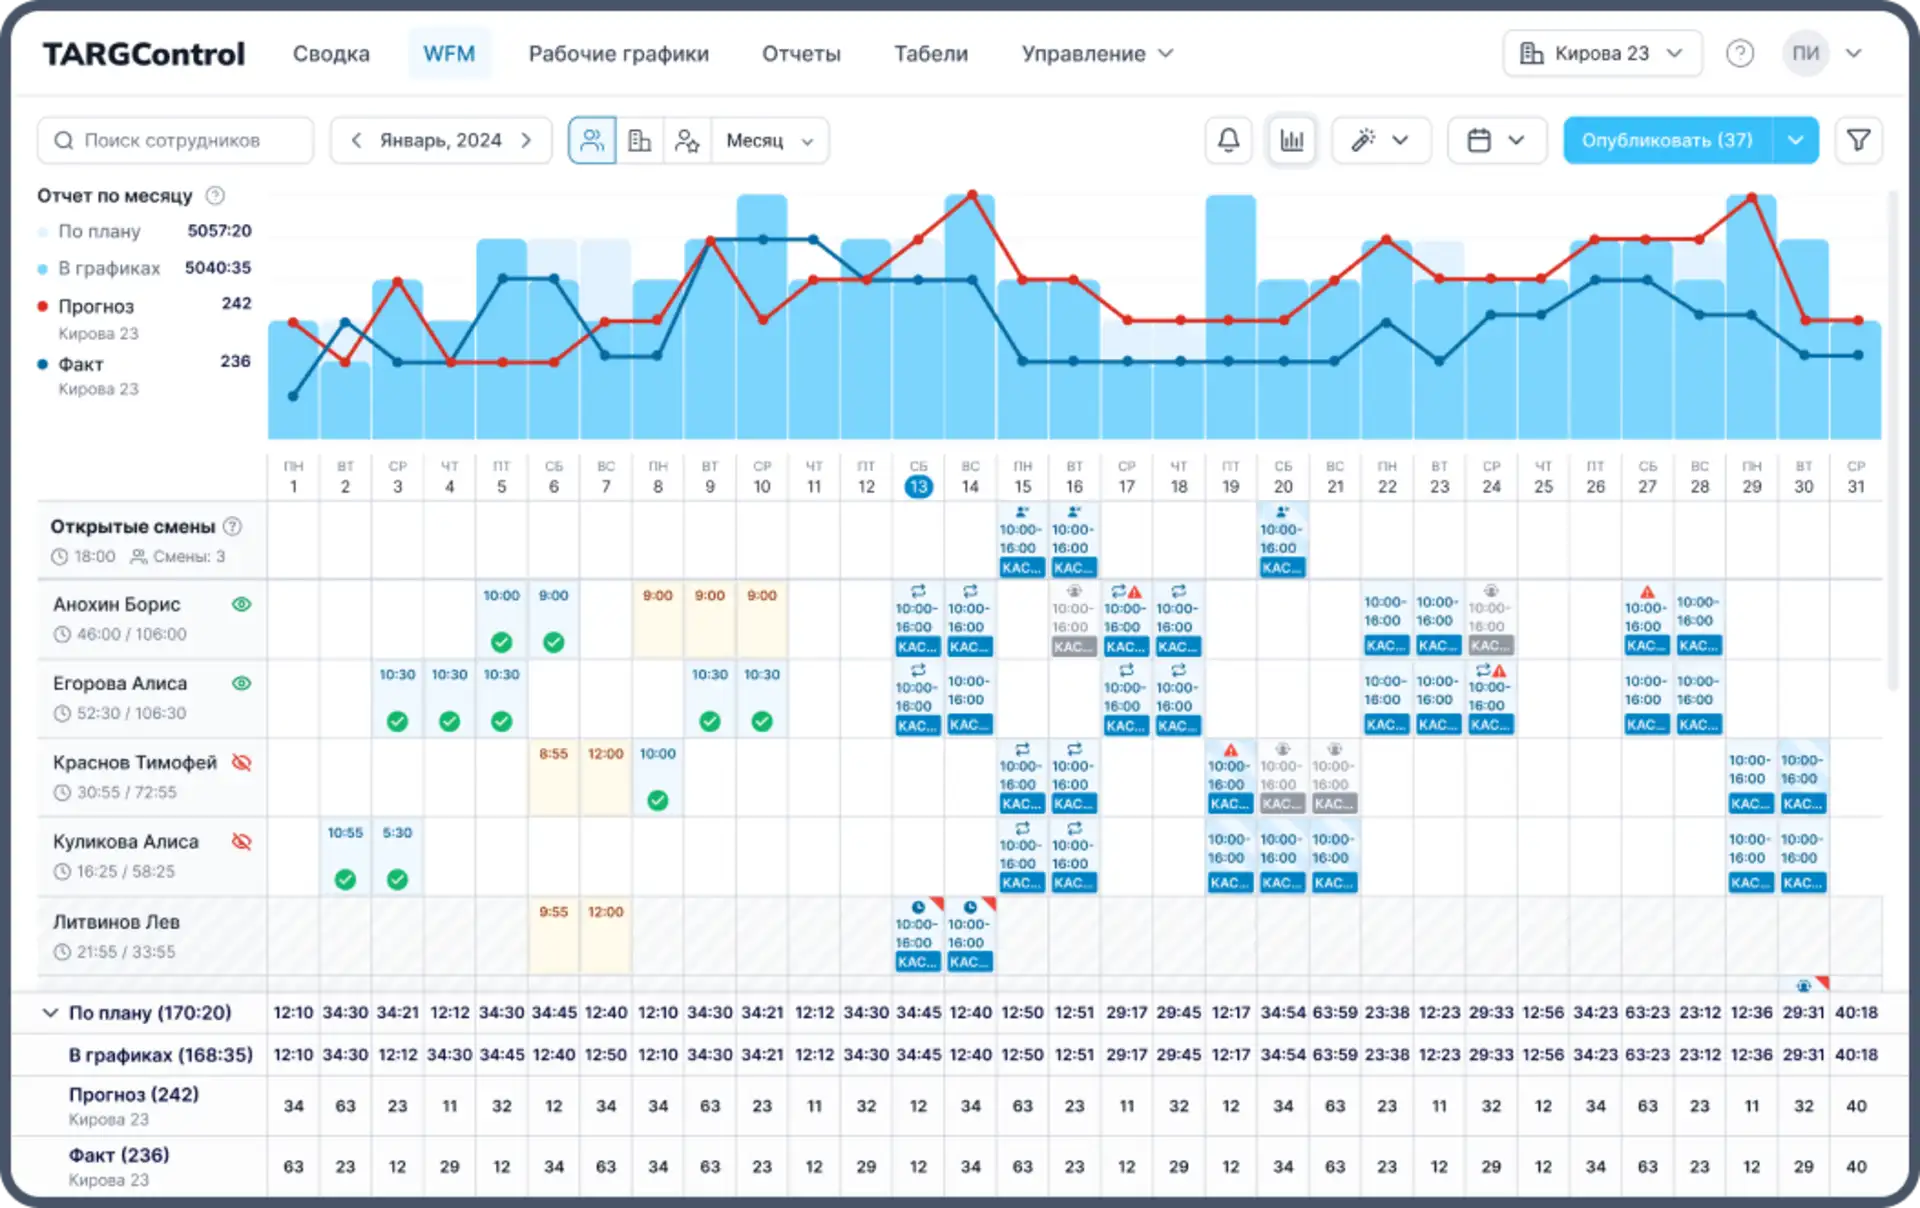Open the Управление menu
The height and width of the screenshot is (1208, 1920).
pyautogui.click(x=1096, y=54)
